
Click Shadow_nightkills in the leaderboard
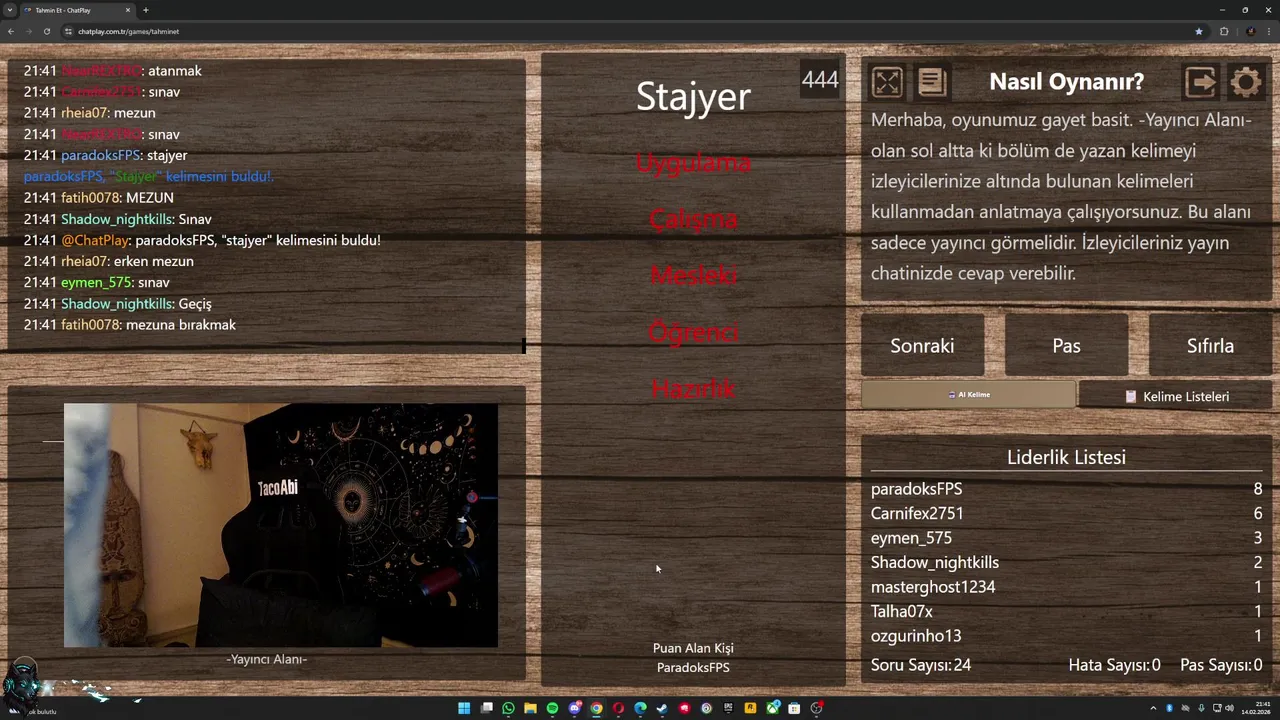tap(935, 562)
